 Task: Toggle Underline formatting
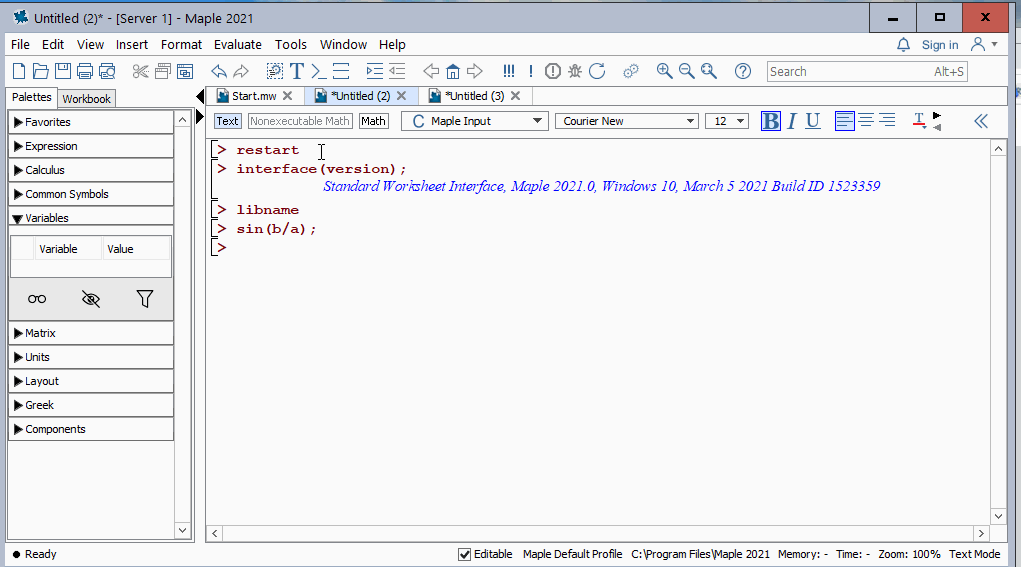(x=813, y=120)
